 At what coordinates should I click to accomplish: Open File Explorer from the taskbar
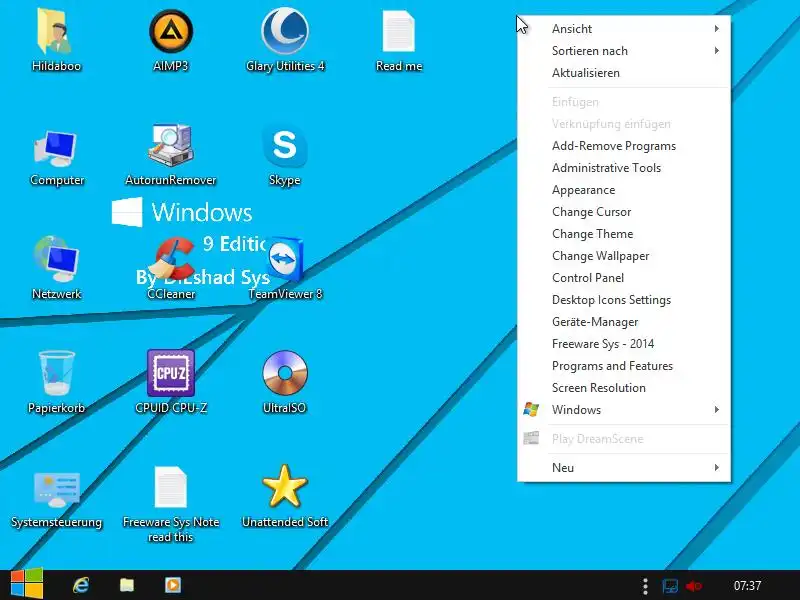[x=127, y=585]
